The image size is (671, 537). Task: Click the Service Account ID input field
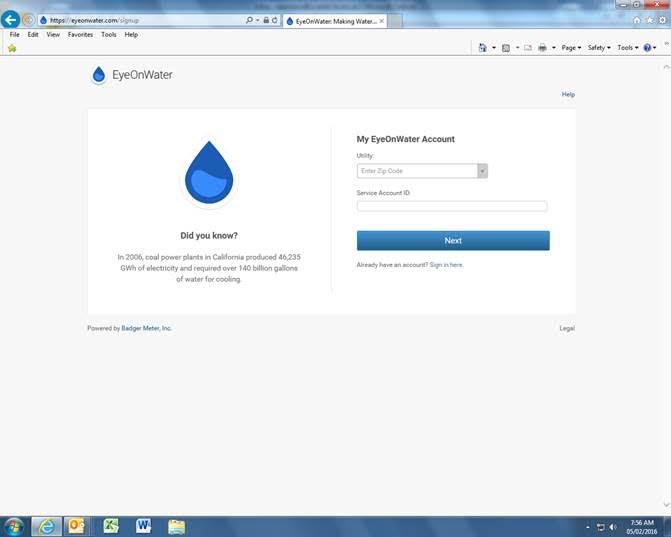coord(452,206)
